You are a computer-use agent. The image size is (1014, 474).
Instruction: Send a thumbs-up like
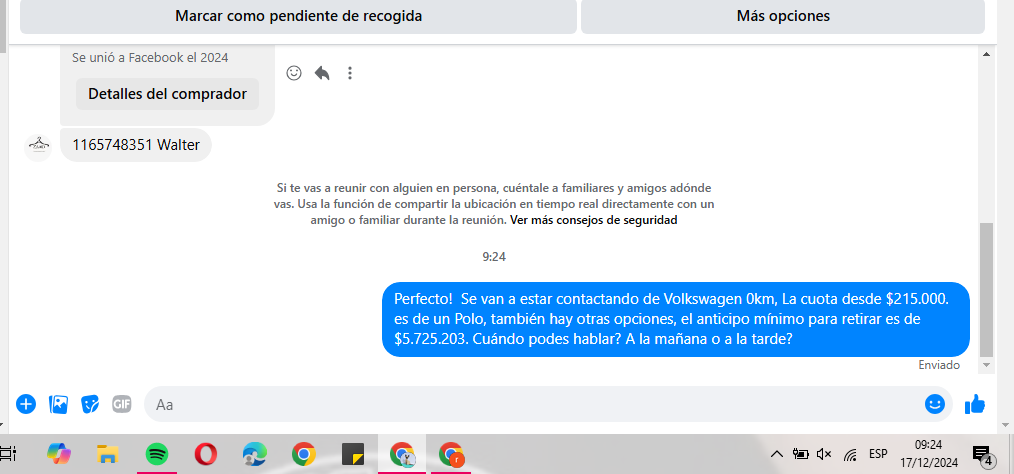click(975, 404)
